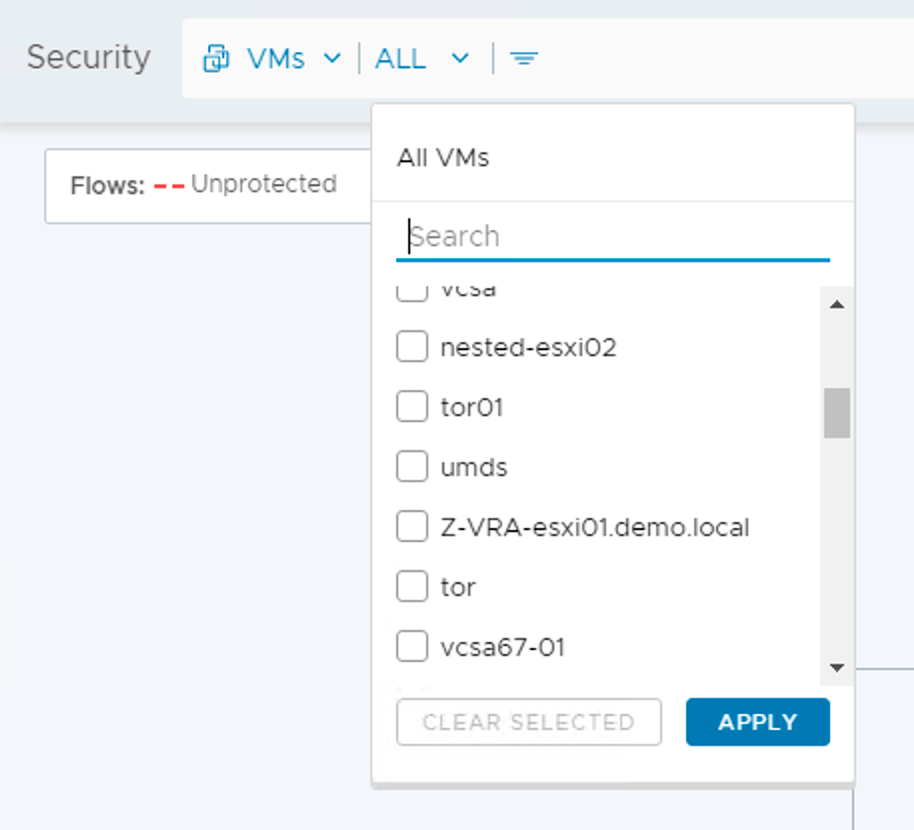
Task: Click the VMs entity type icon
Action: tap(216, 60)
